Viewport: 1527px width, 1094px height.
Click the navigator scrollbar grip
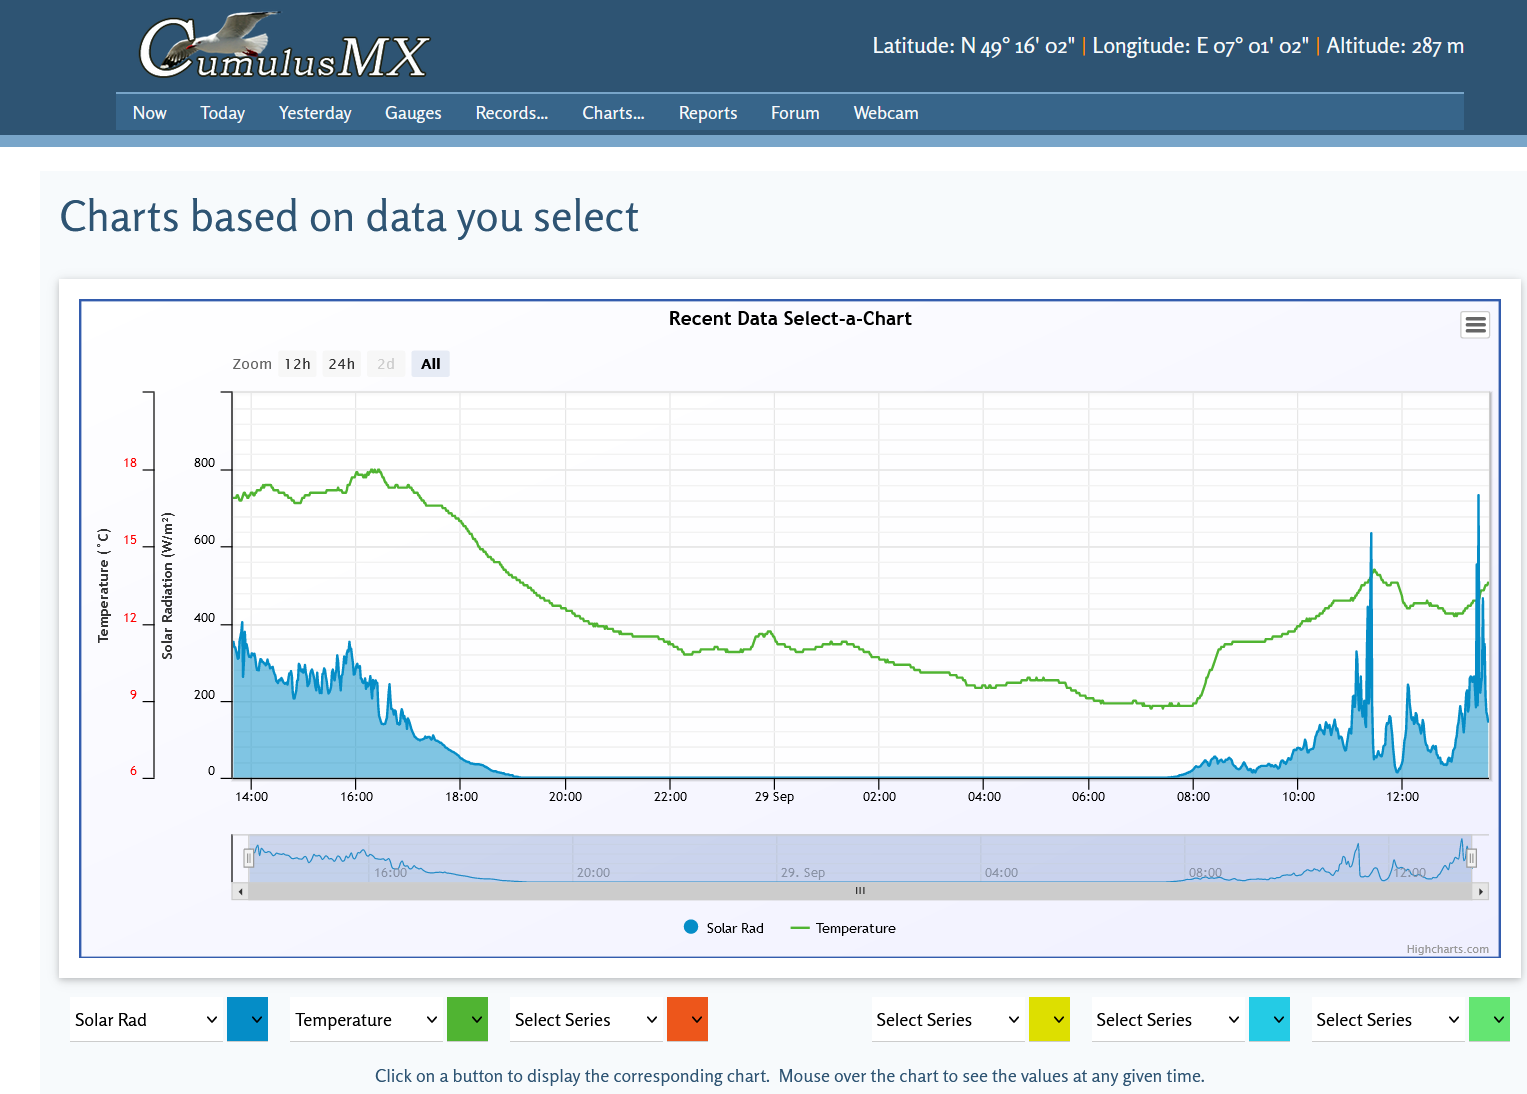(x=860, y=891)
